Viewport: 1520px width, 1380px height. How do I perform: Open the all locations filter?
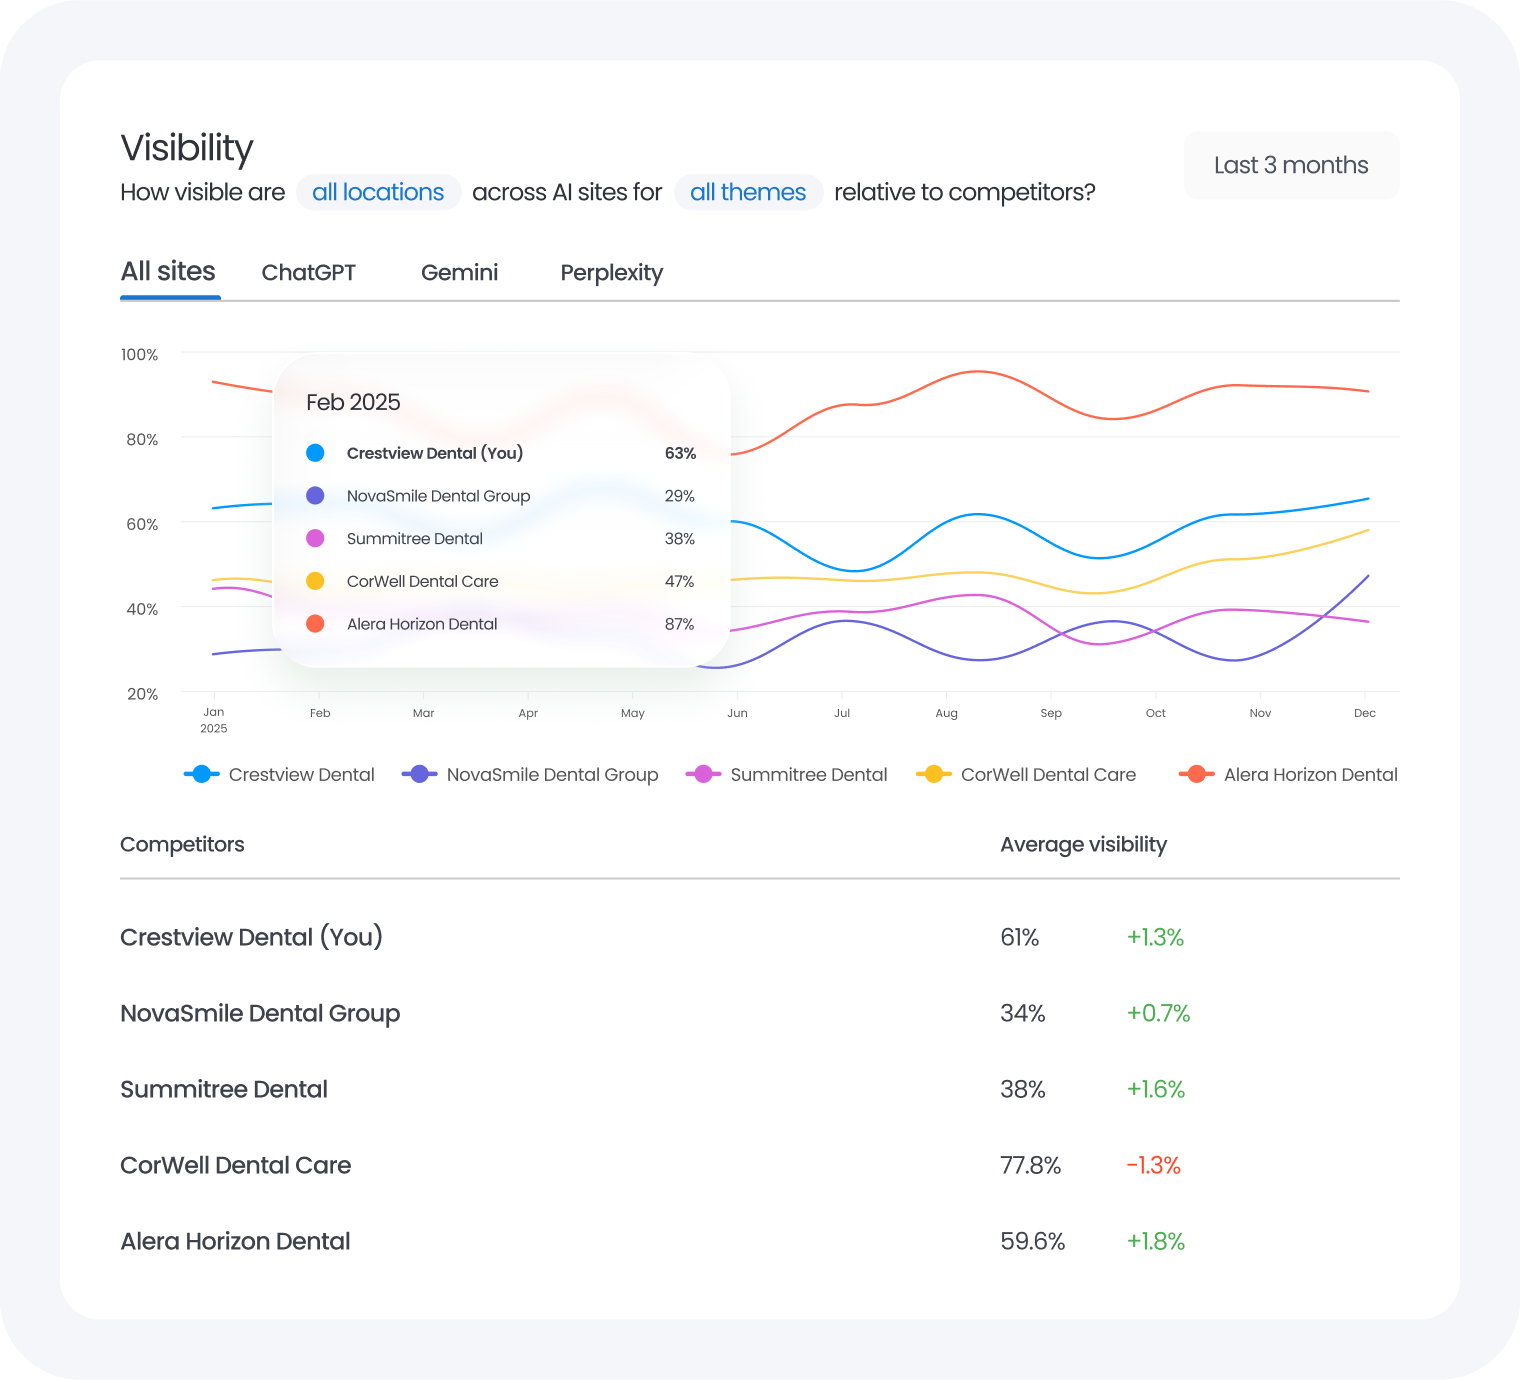(x=378, y=191)
